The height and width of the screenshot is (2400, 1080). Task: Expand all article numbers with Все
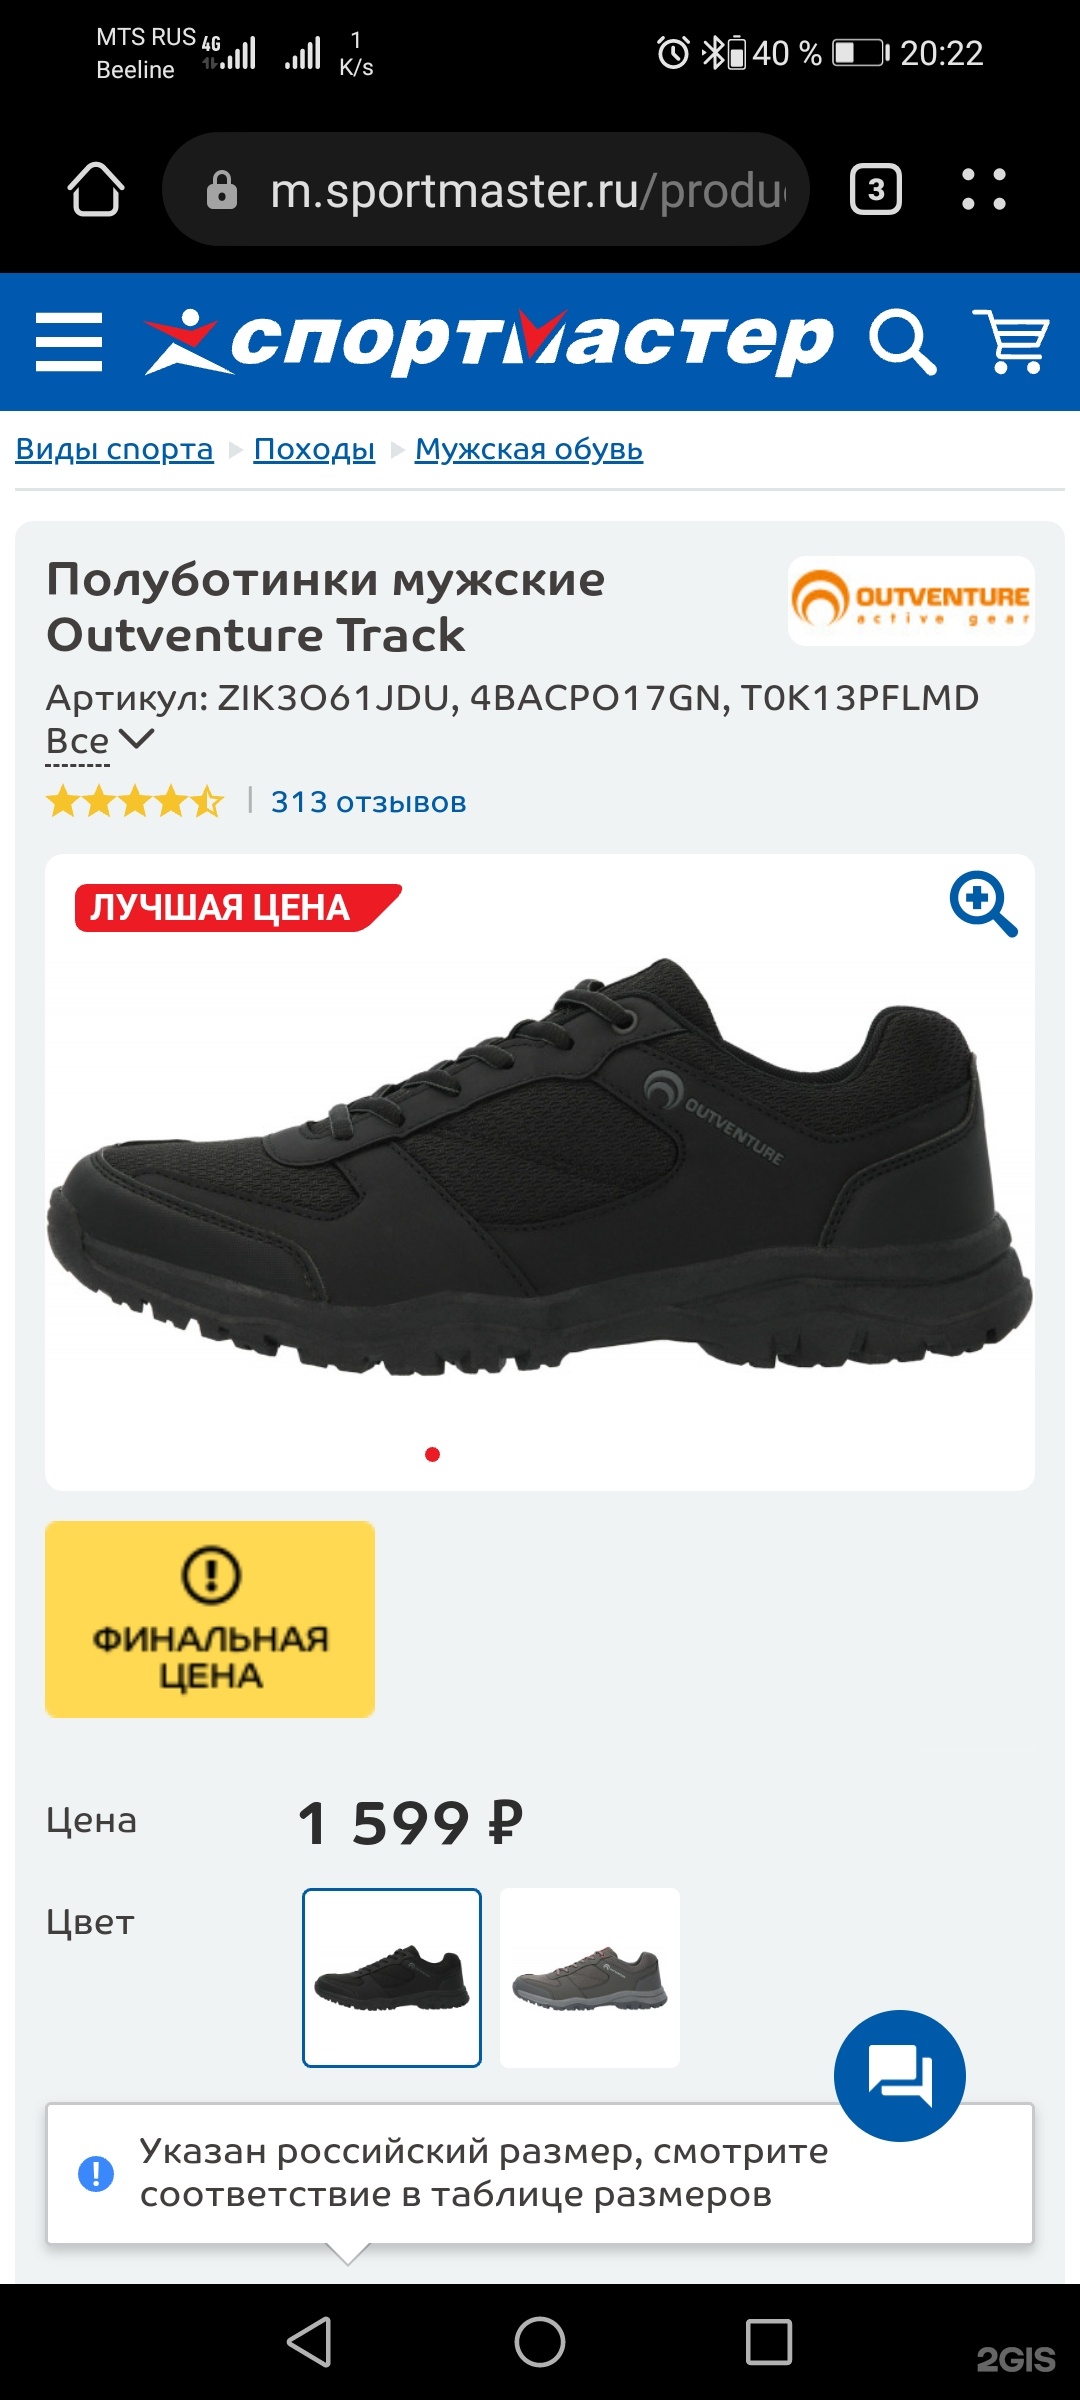click(x=99, y=742)
